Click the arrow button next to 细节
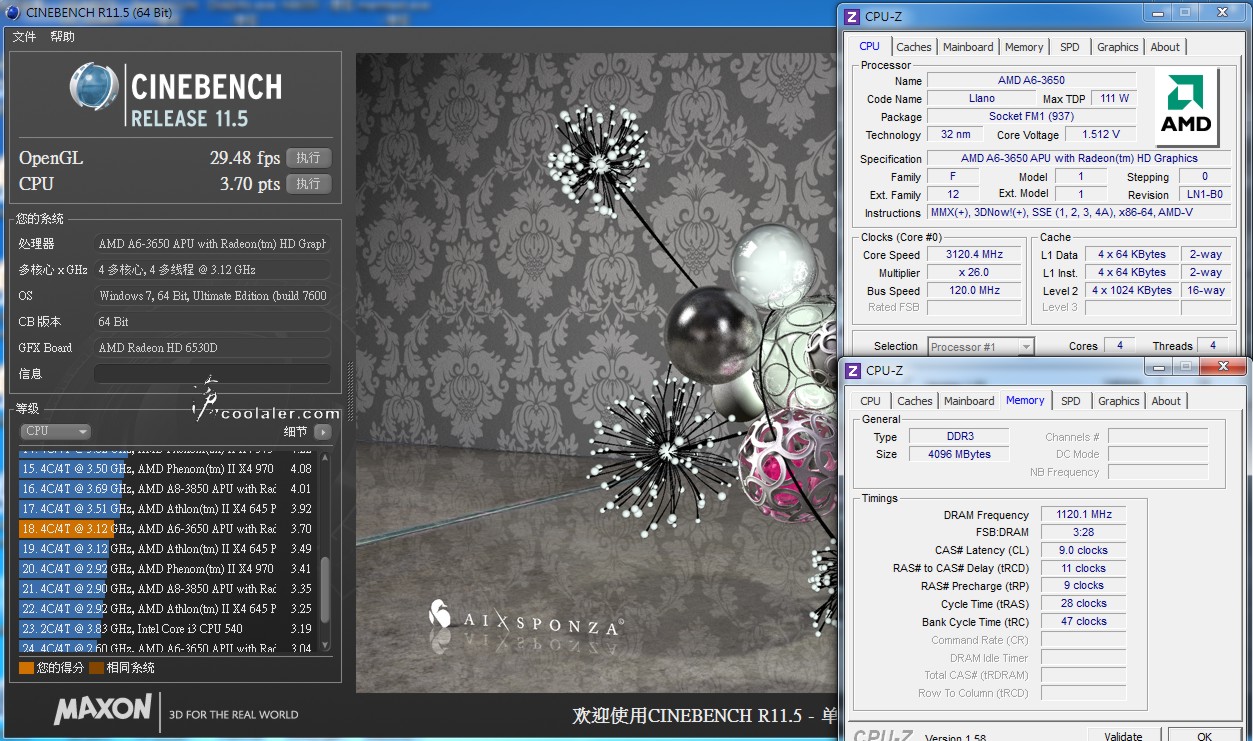 pos(322,432)
